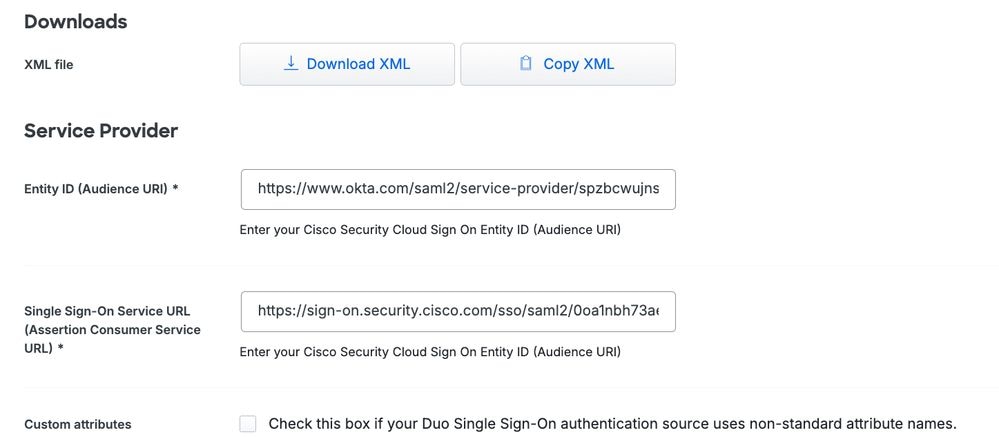Click the Service Provider section heading
Viewport: 999px width, 437px height.
click(x=101, y=131)
